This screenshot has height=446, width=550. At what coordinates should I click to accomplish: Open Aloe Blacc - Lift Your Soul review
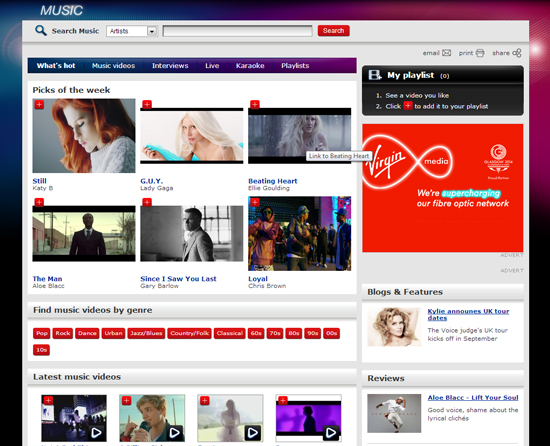pyautogui.click(x=473, y=398)
